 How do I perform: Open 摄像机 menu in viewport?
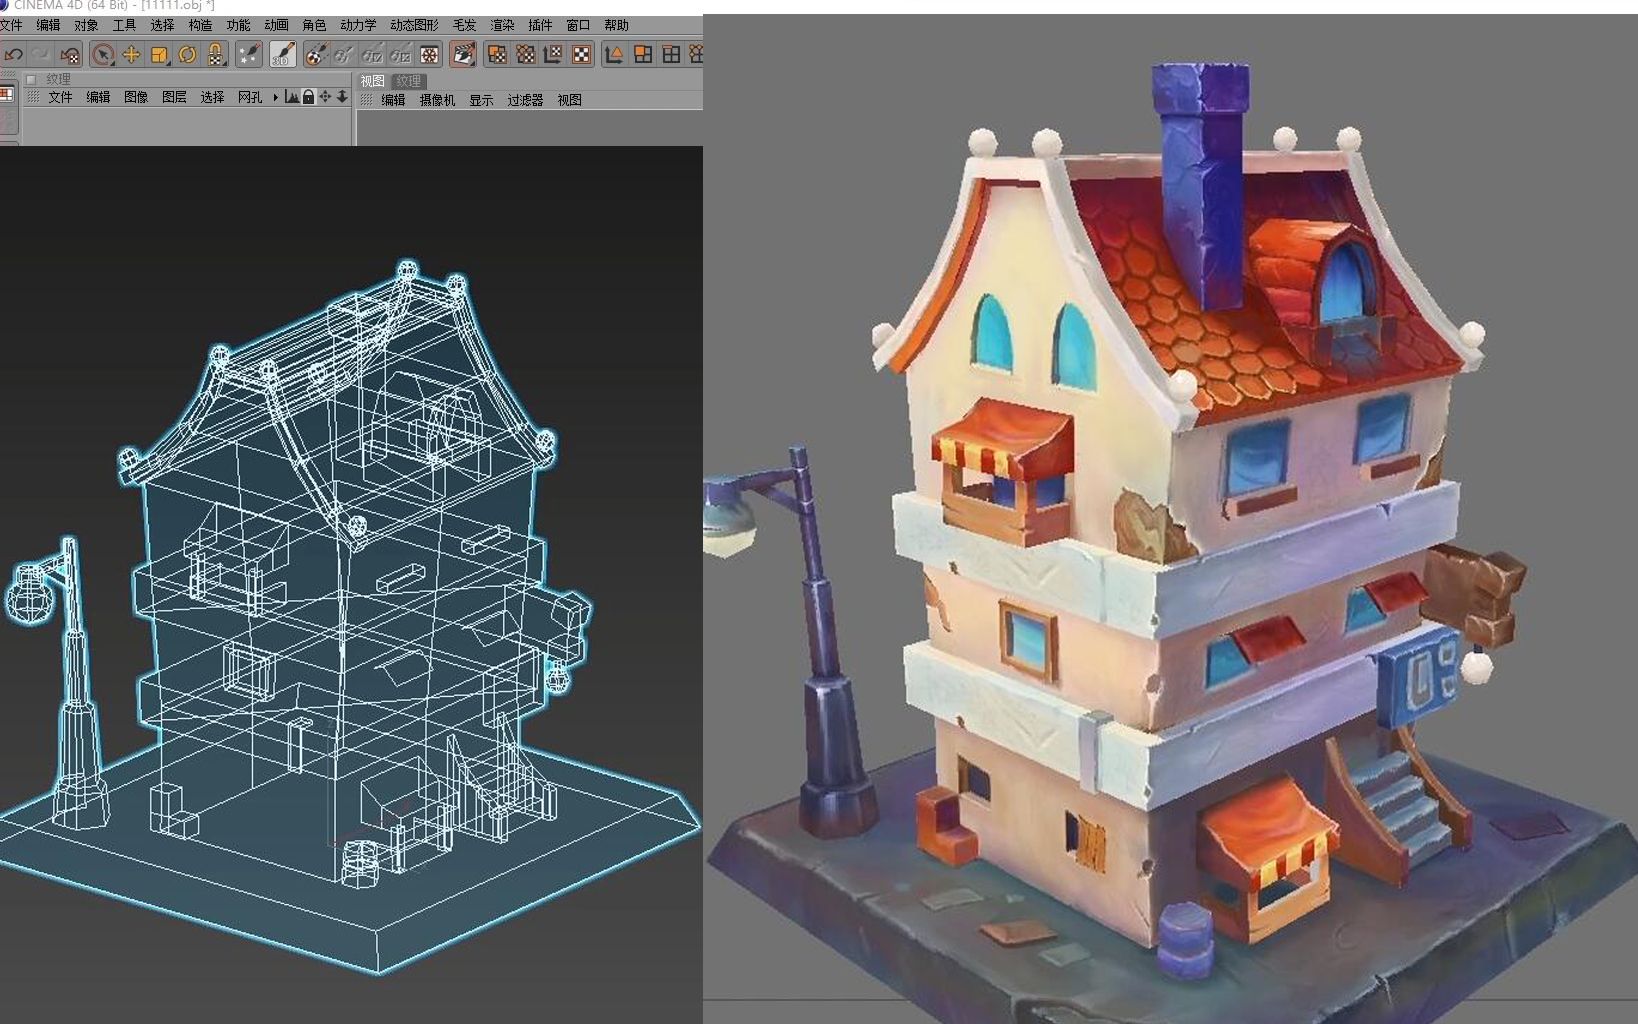coord(437,100)
